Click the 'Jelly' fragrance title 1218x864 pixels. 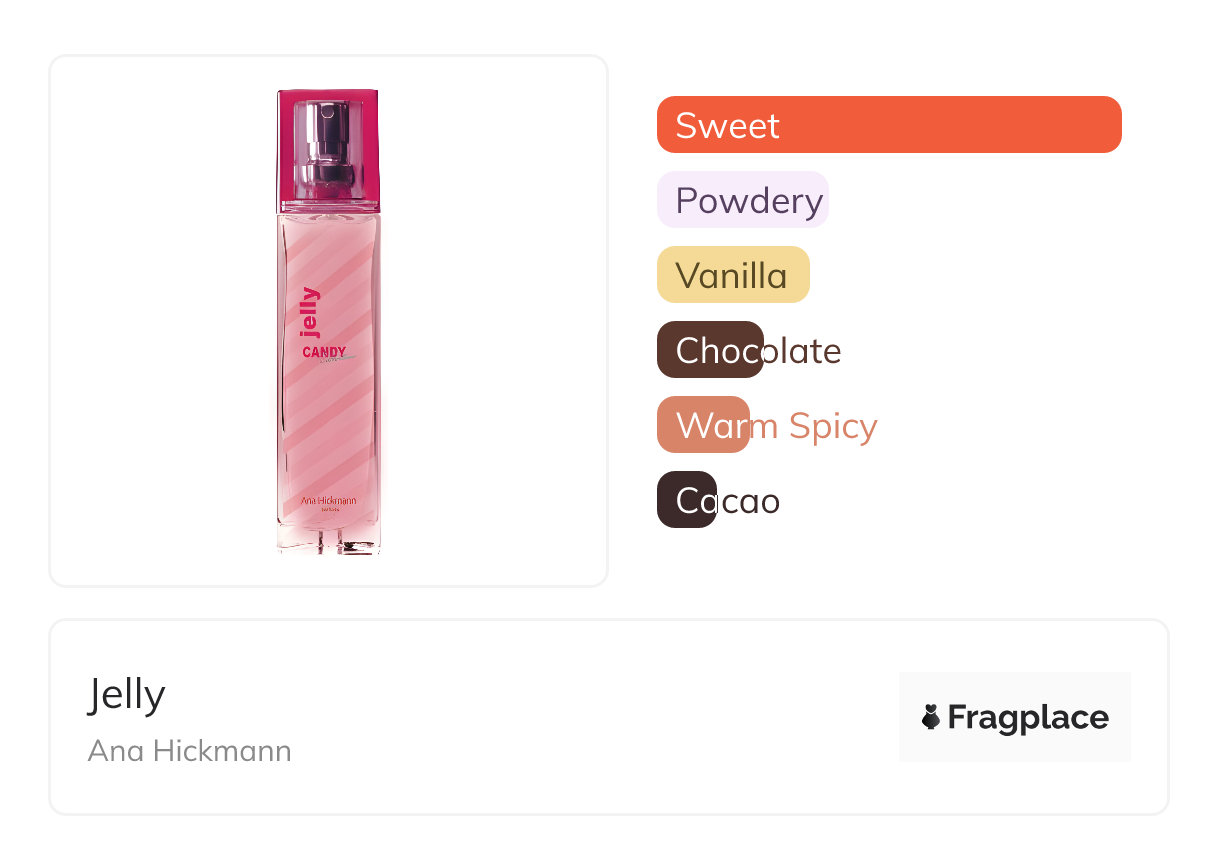tap(126, 694)
